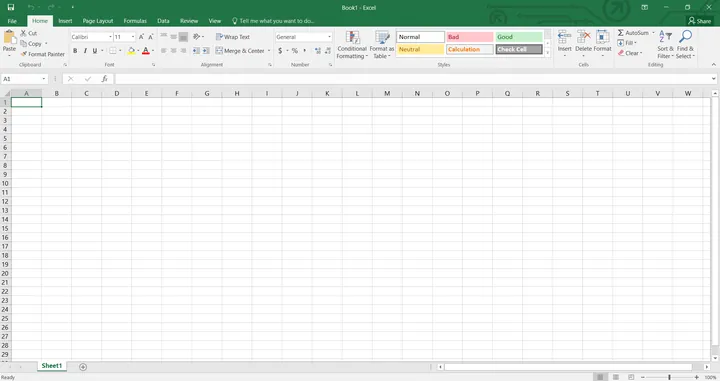This screenshot has height=381, width=720.
Task: Click the Increase Indent icon
Action: tap(206, 50)
